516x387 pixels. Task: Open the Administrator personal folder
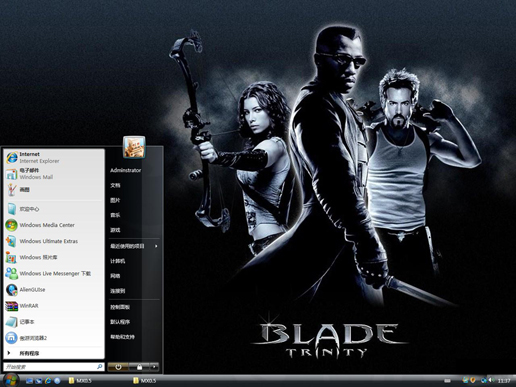click(126, 170)
